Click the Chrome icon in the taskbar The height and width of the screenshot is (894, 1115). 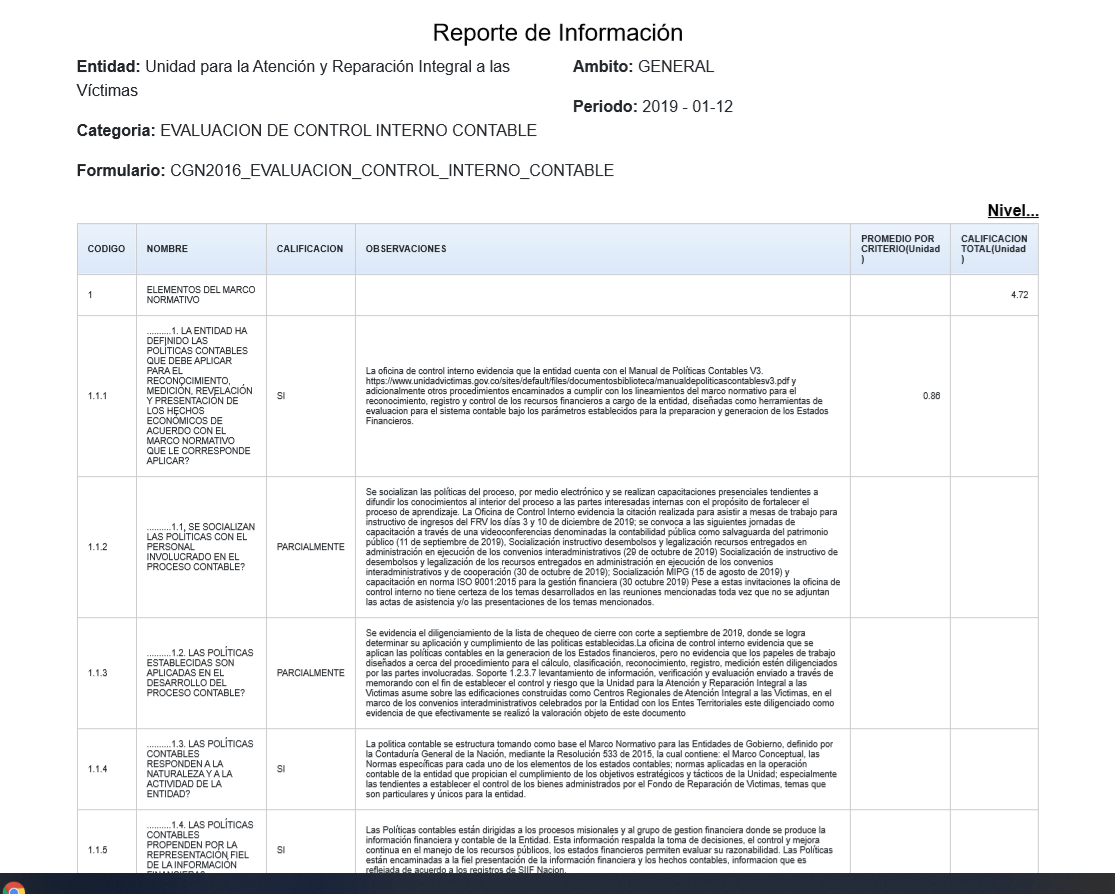[x=14, y=888]
